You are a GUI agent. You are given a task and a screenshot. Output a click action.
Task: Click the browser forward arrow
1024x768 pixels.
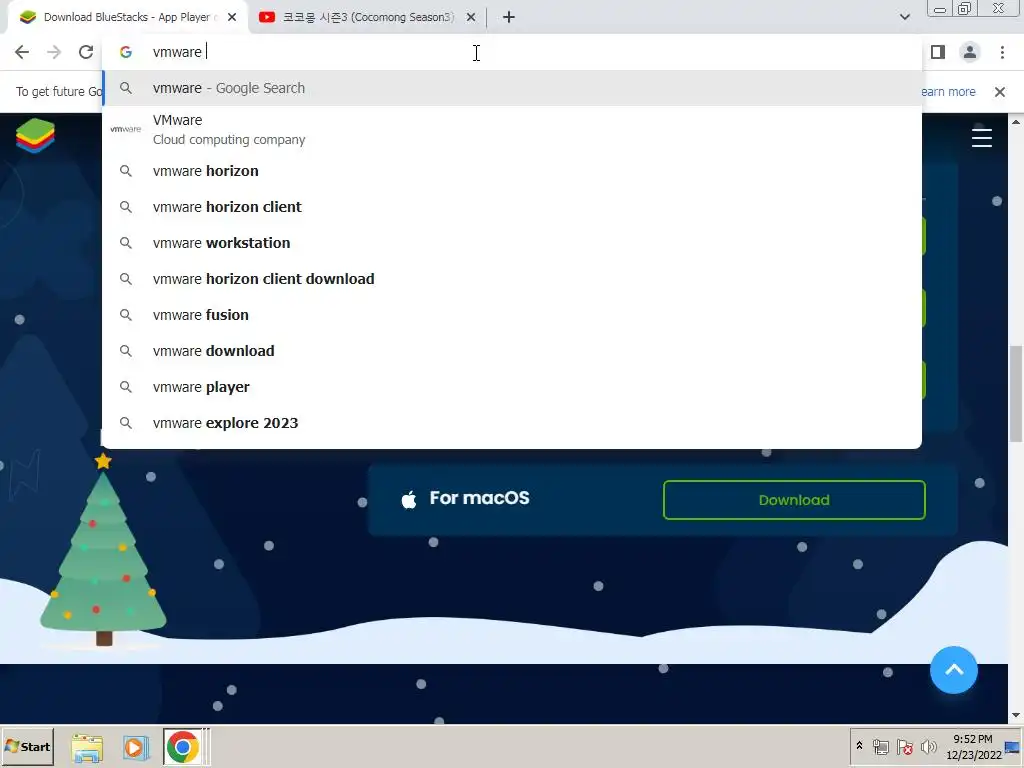click(x=54, y=52)
